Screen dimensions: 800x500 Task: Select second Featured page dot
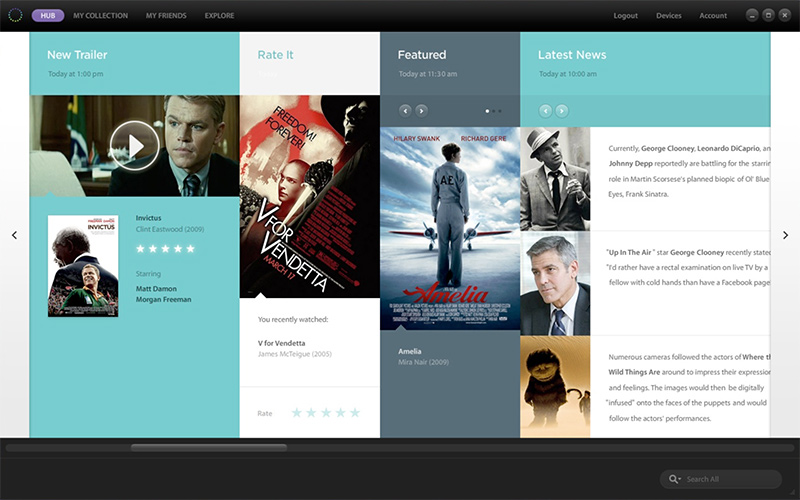click(x=493, y=111)
